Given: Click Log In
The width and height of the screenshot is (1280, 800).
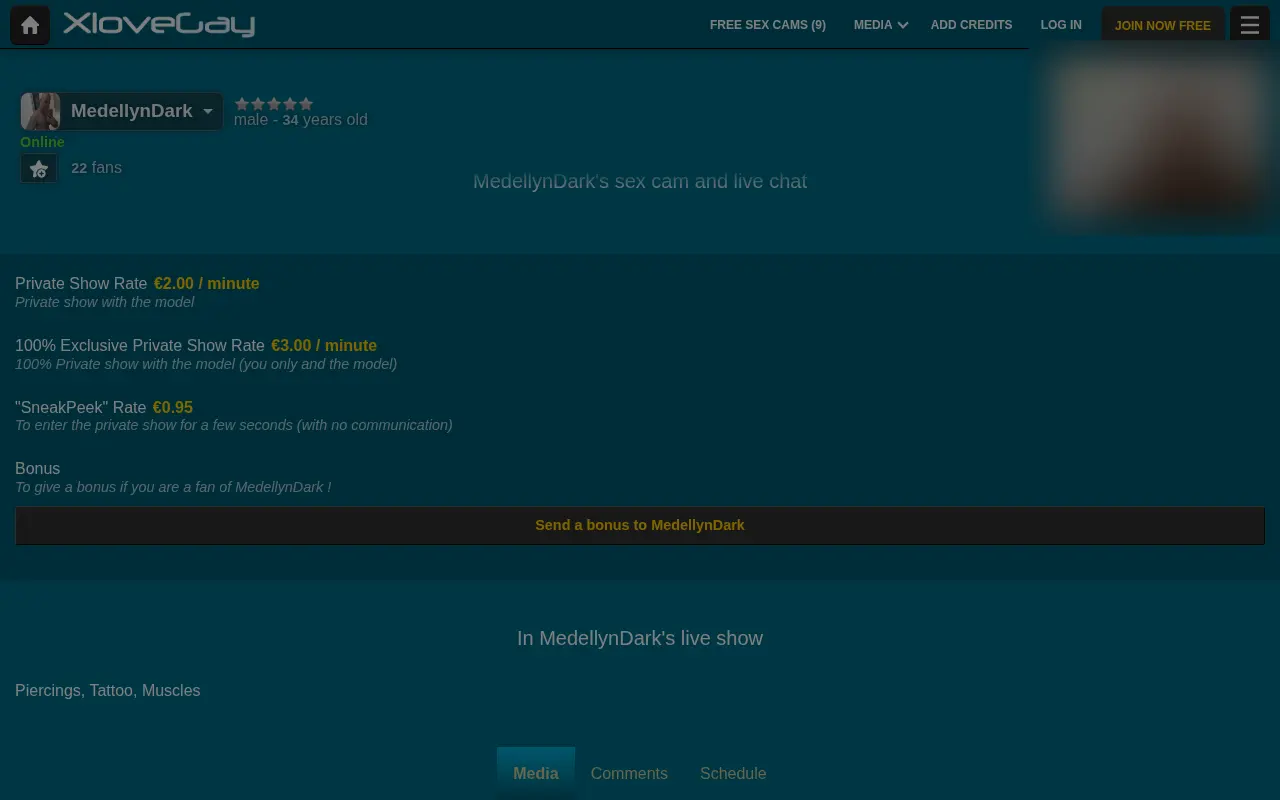Looking at the screenshot, I should [1061, 25].
